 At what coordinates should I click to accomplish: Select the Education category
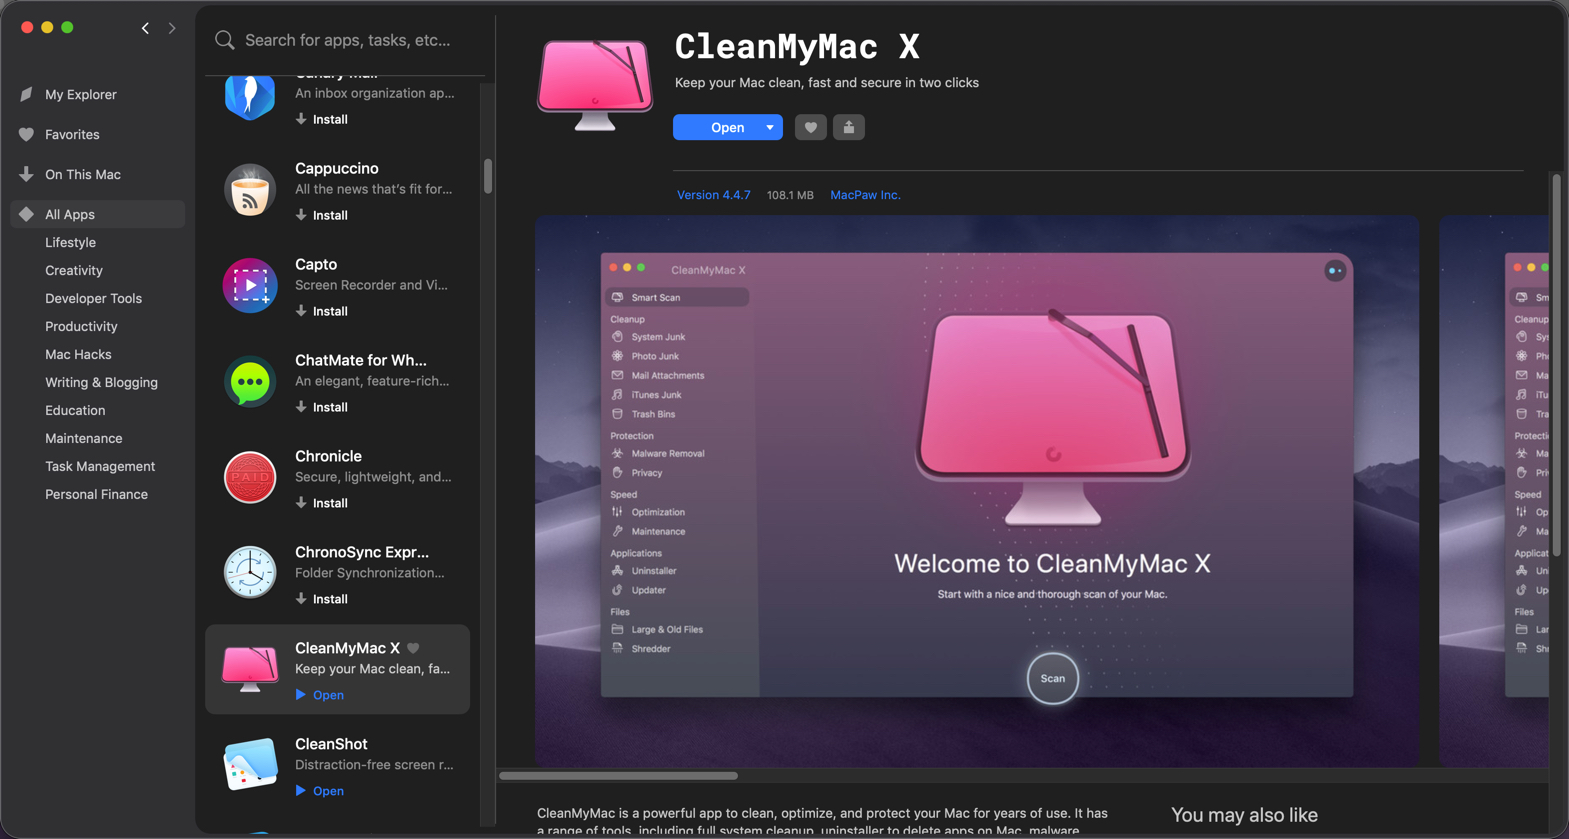[x=75, y=410]
